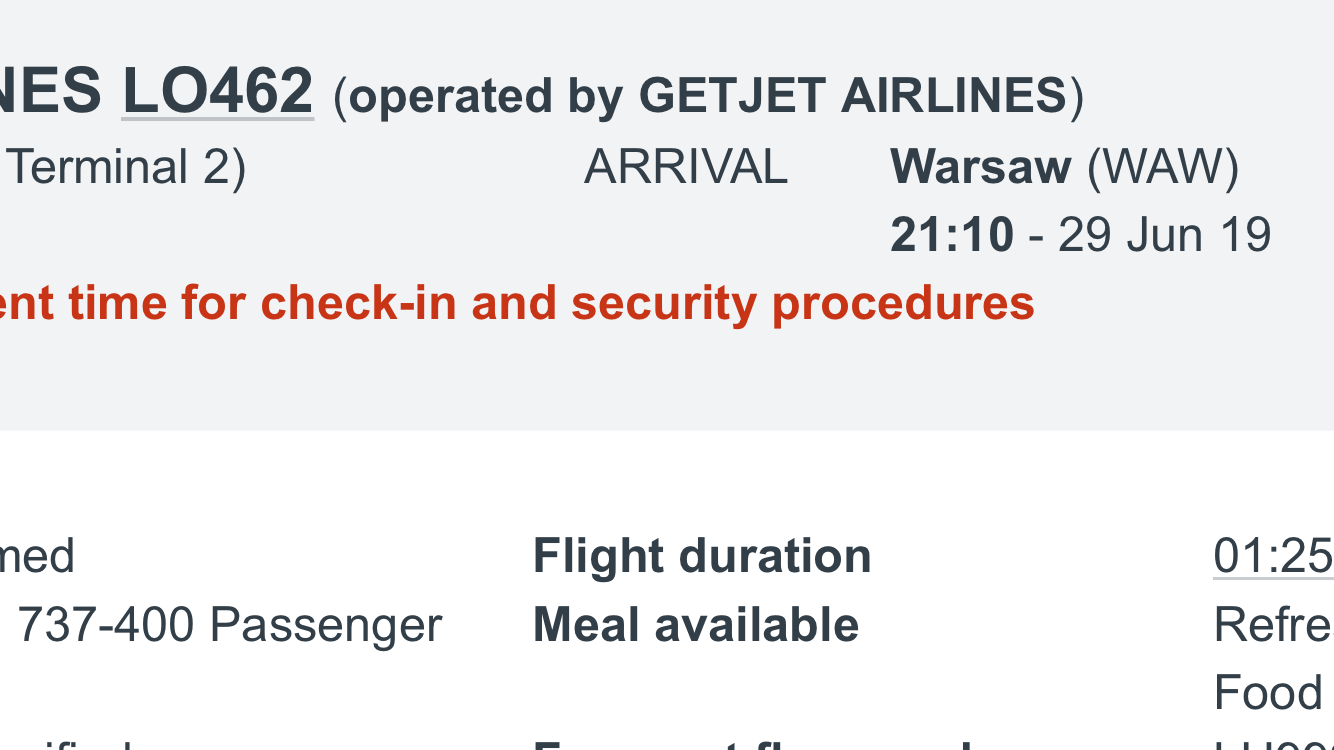Click the partial 'med' status text
This screenshot has height=750, width=1334.
point(37,556)
